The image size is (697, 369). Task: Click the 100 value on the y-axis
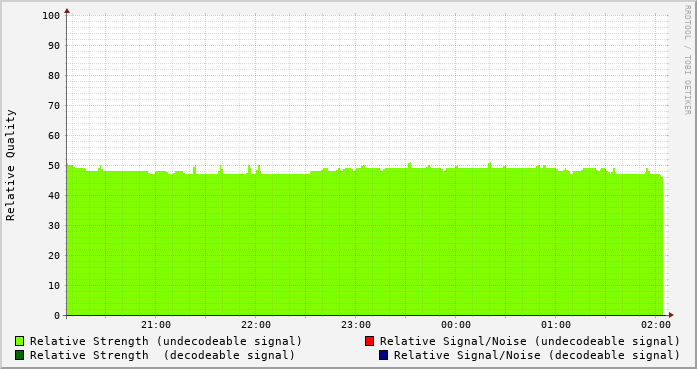(51, 16)
